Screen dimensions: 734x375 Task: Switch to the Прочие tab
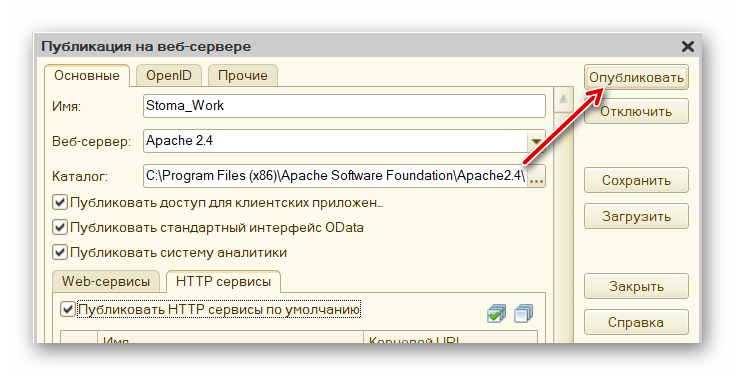pyautogui.click(x=242, y=76)
